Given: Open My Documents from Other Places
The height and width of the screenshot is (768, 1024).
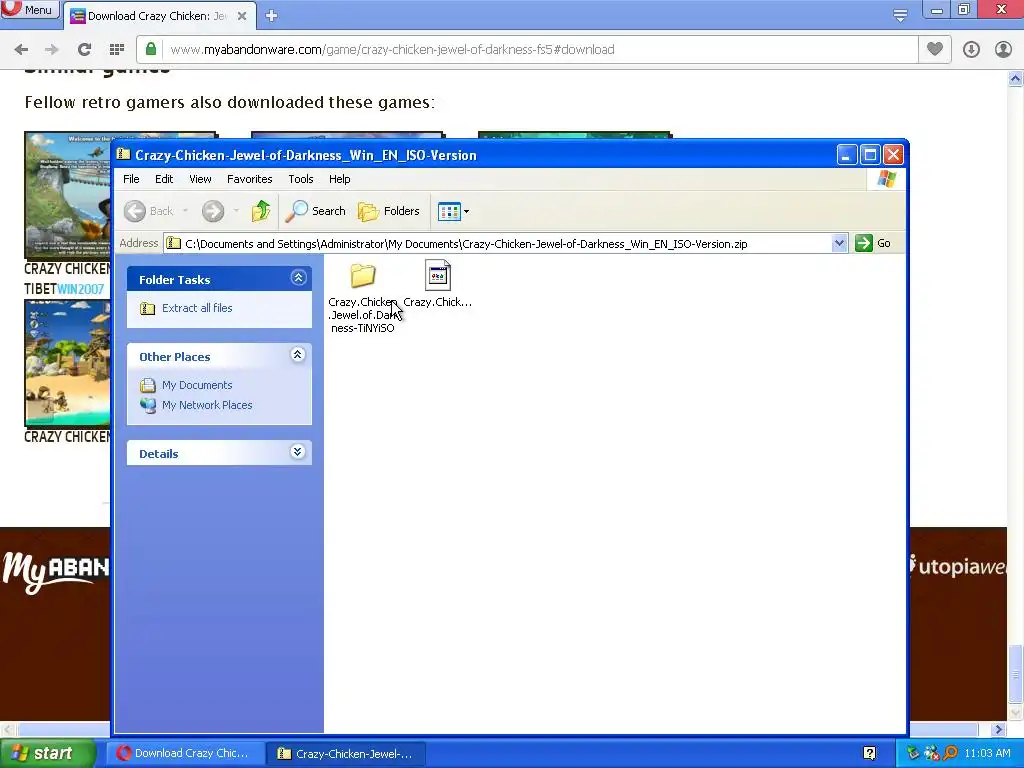Looking at the screenshot, I should tap(197, 385).
